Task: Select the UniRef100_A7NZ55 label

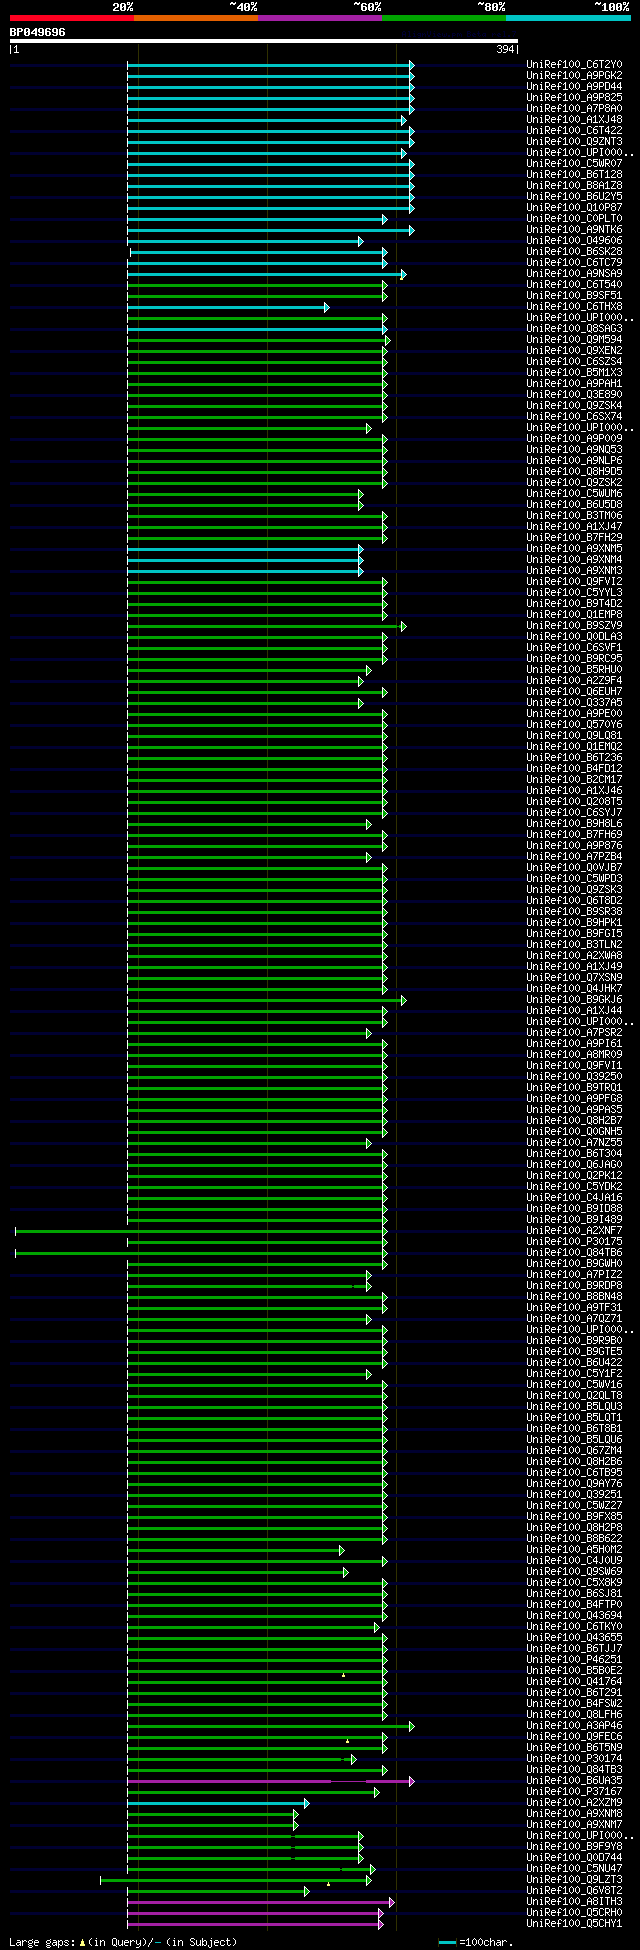Action: [x=574, y=1143]
